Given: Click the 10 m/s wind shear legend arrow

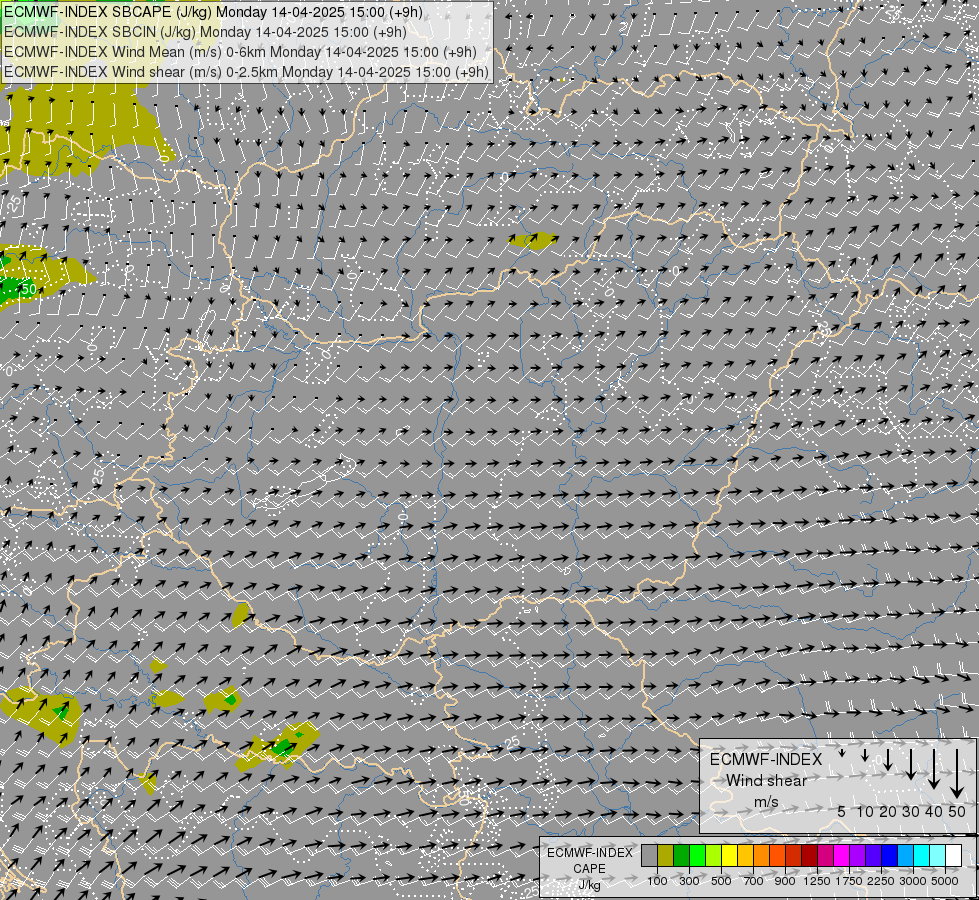Looking at the screenshot, I should [x=865, y=755].
